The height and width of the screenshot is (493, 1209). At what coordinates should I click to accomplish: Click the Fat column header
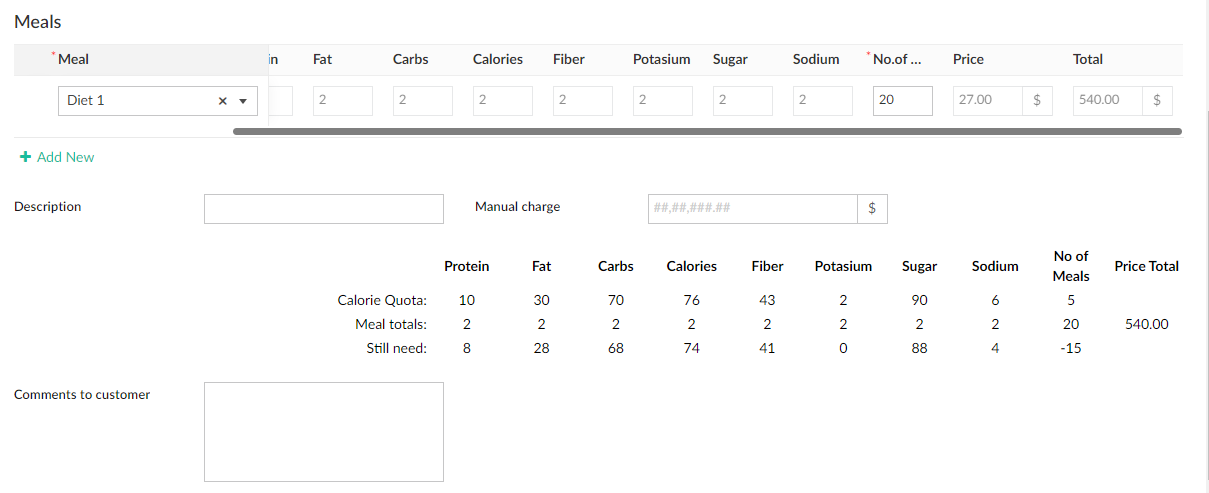pos(323,59)
